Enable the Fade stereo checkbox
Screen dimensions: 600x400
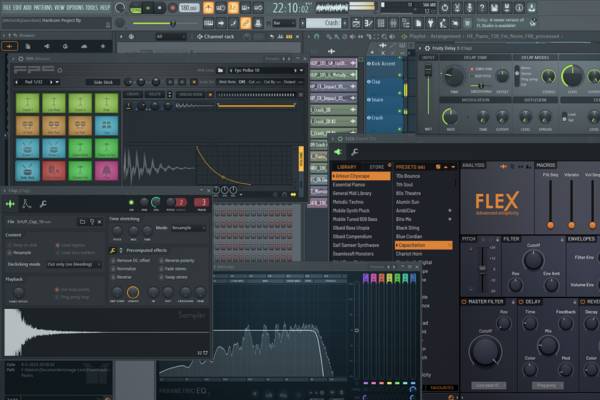click(x=161, y=269)
